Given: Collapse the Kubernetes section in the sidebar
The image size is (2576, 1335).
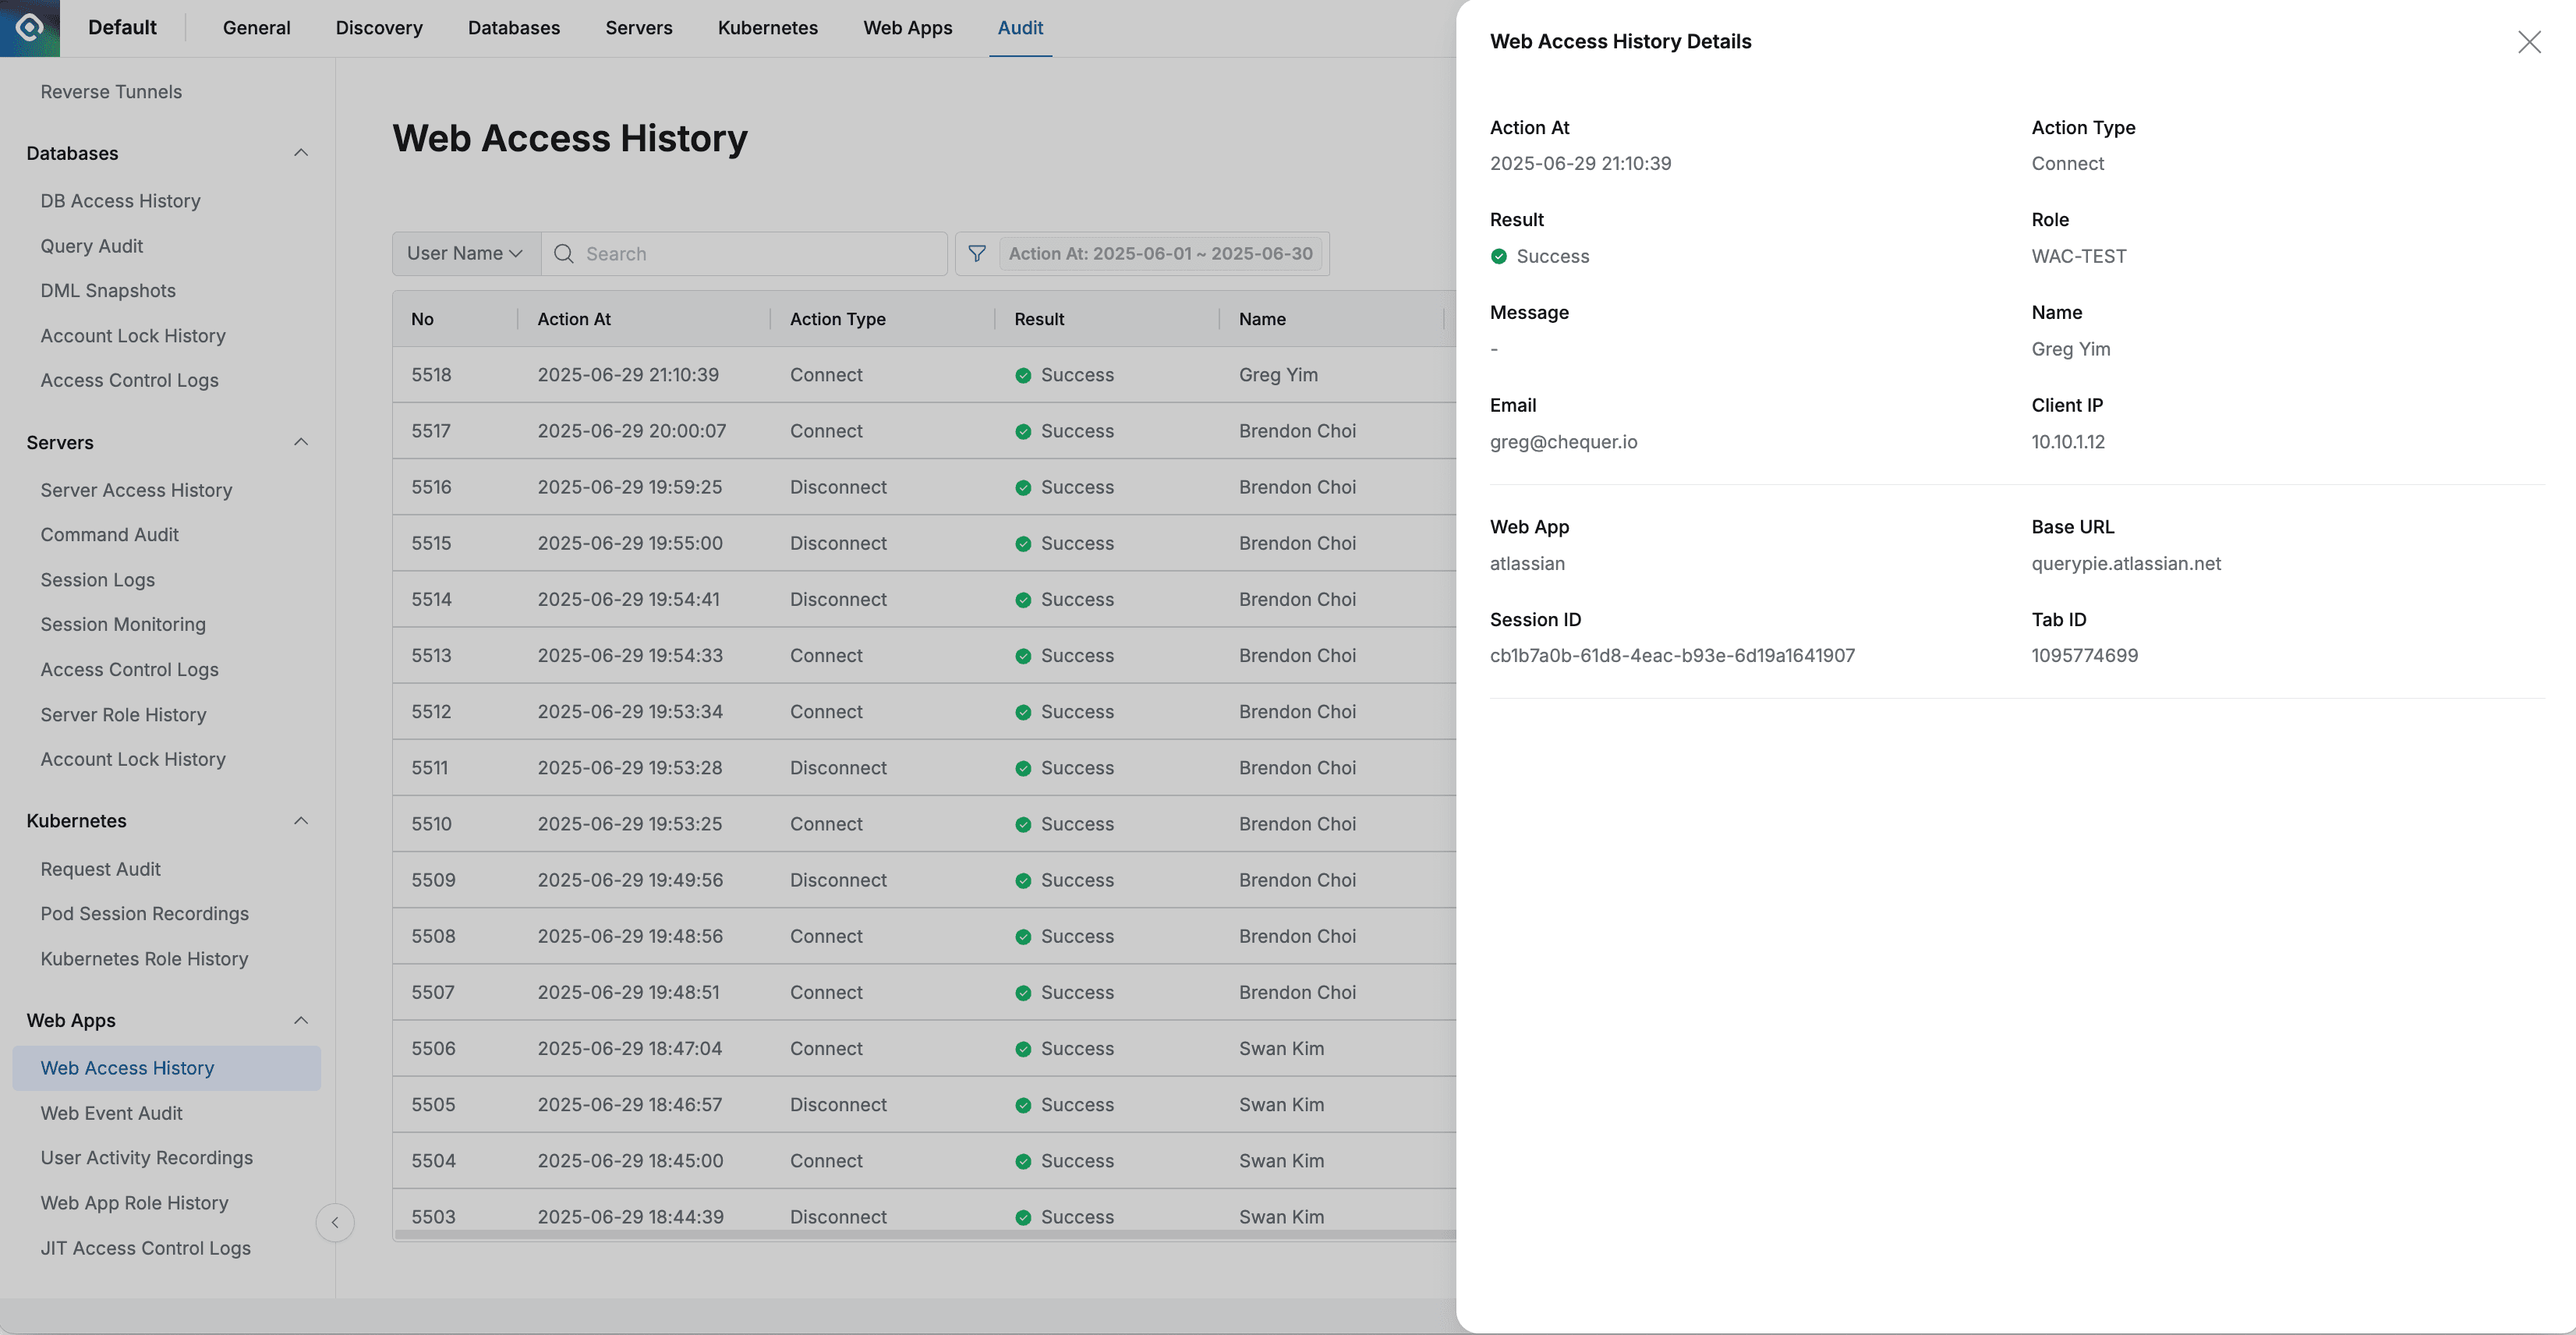Looking at the screenshot, I should point(302,820).
